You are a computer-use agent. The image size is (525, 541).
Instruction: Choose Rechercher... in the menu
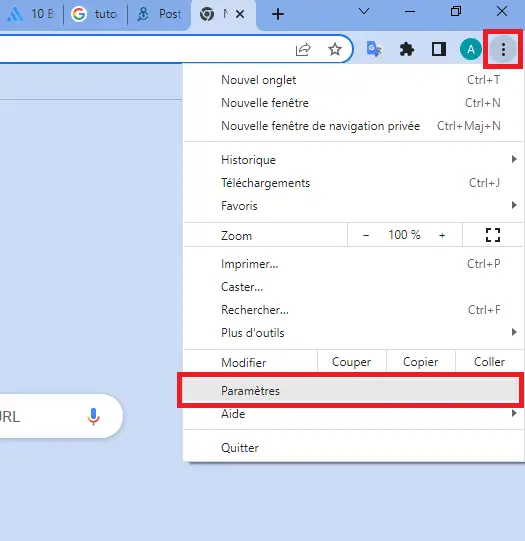click(353, 310)
